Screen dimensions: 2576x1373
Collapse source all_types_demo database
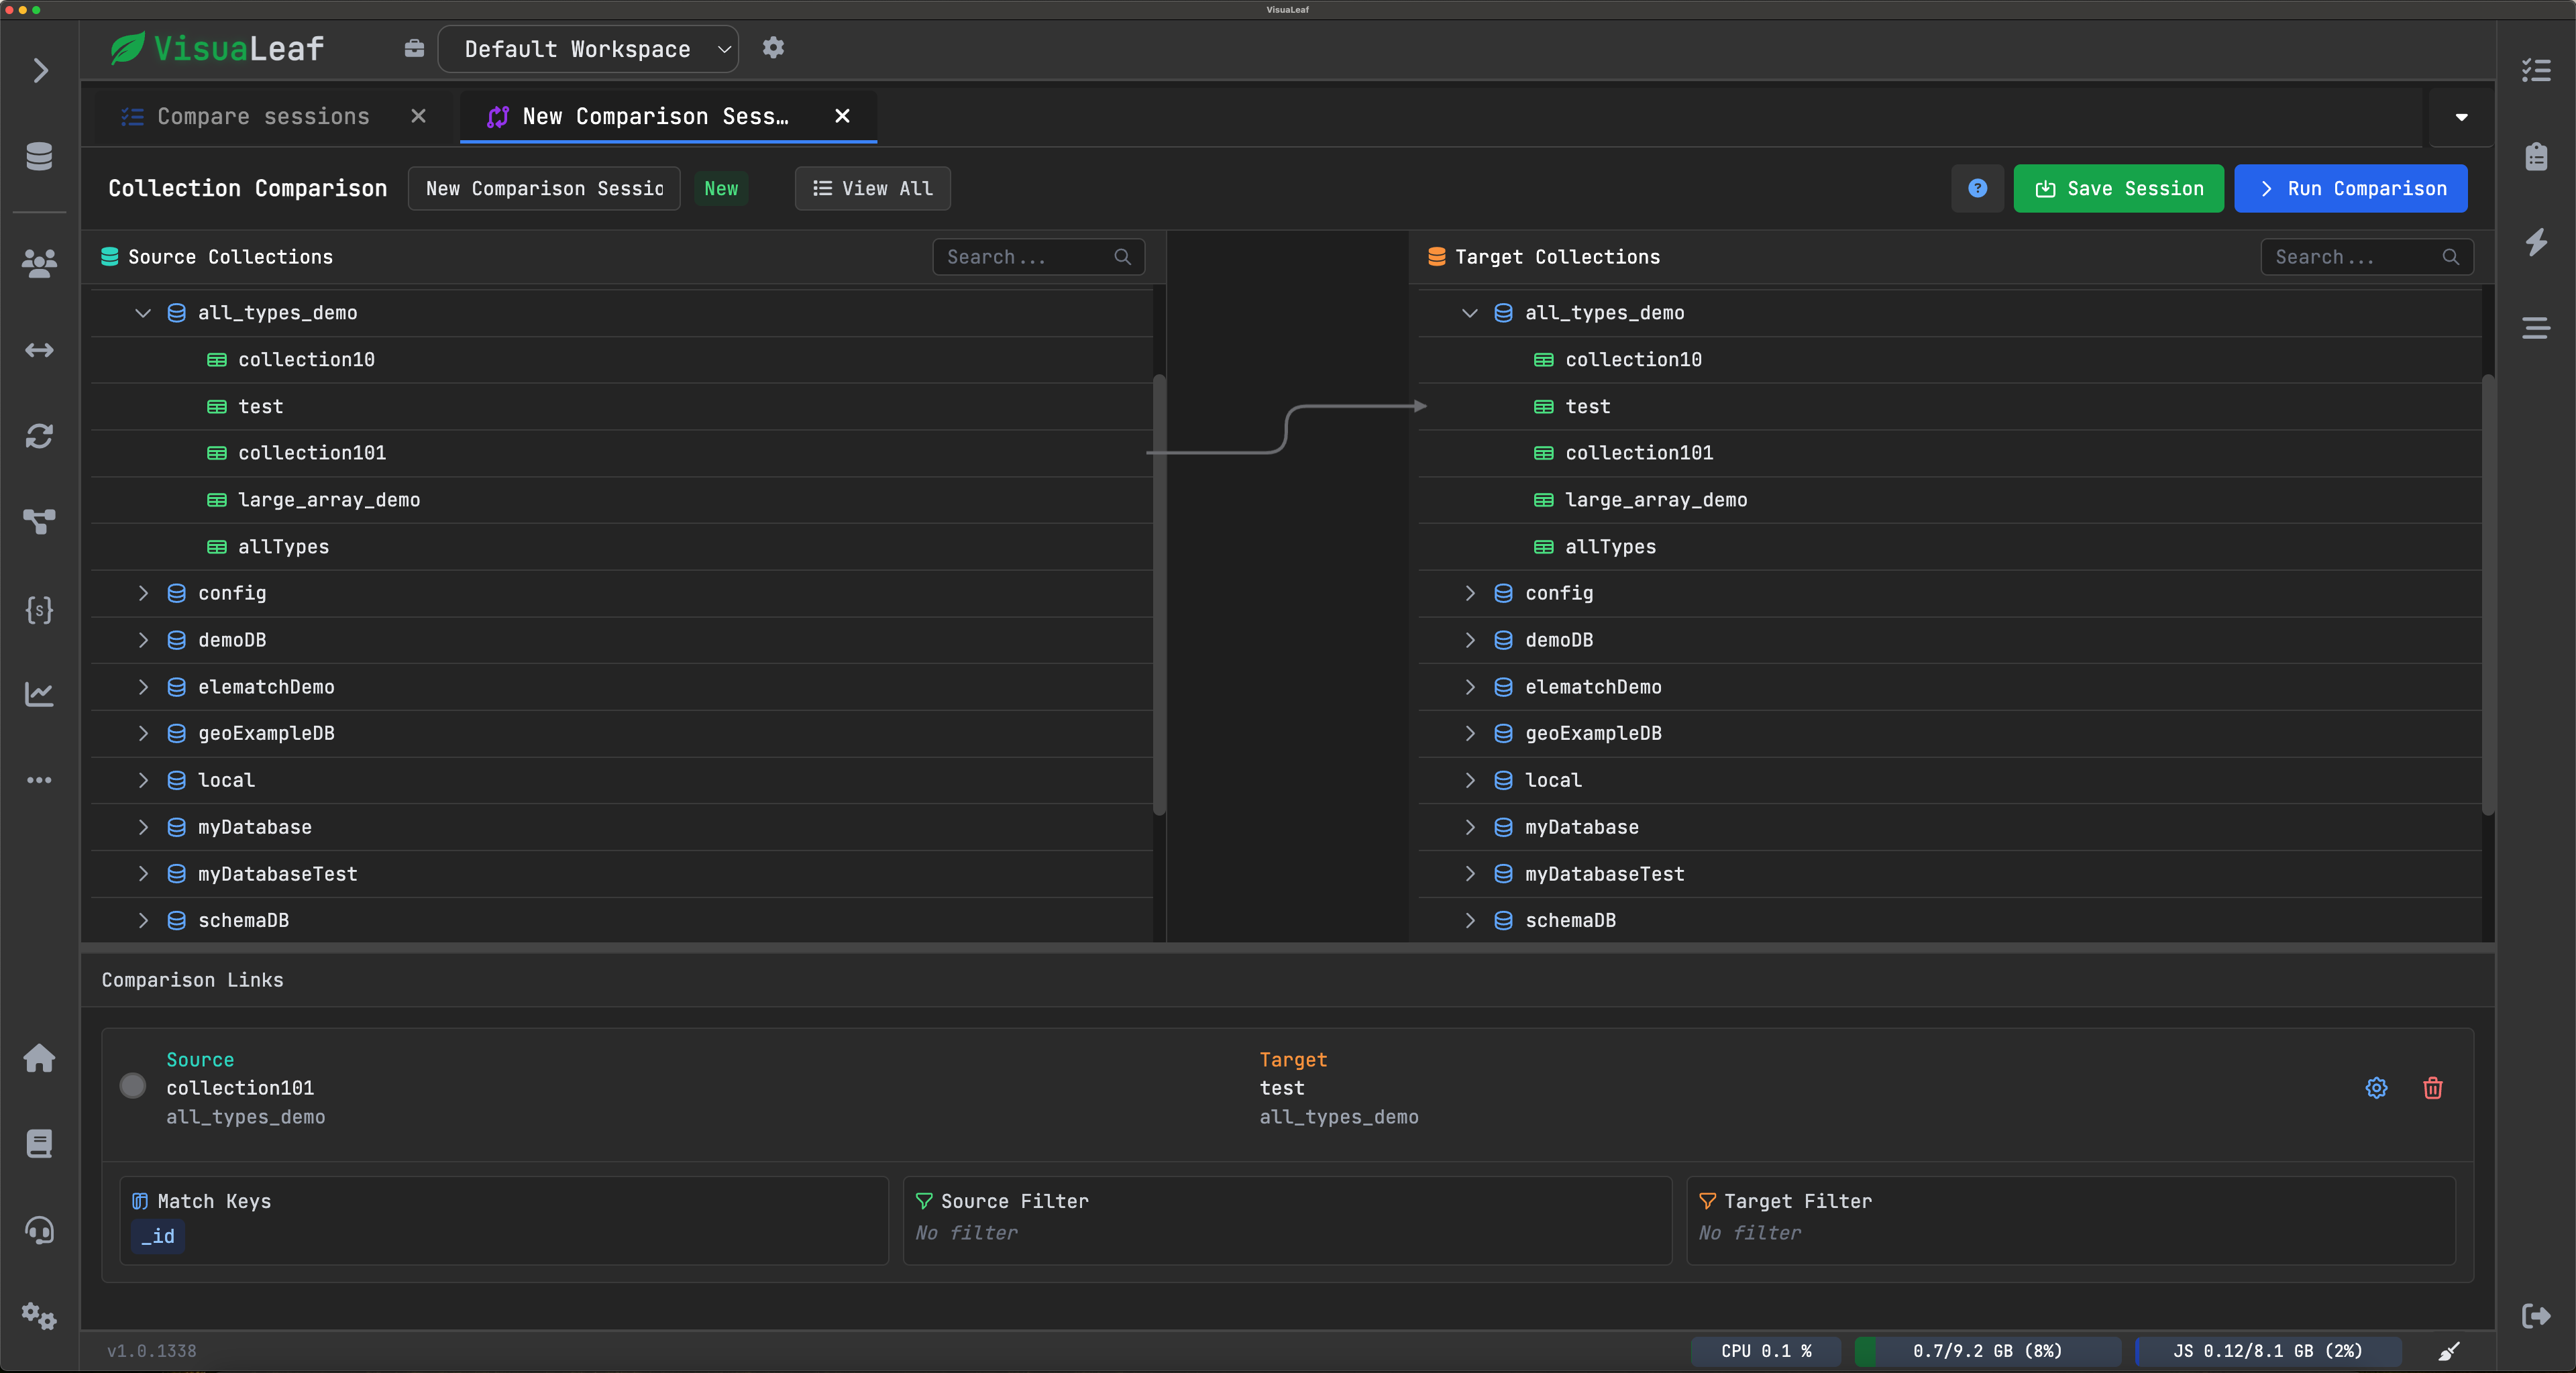point(143,313)
